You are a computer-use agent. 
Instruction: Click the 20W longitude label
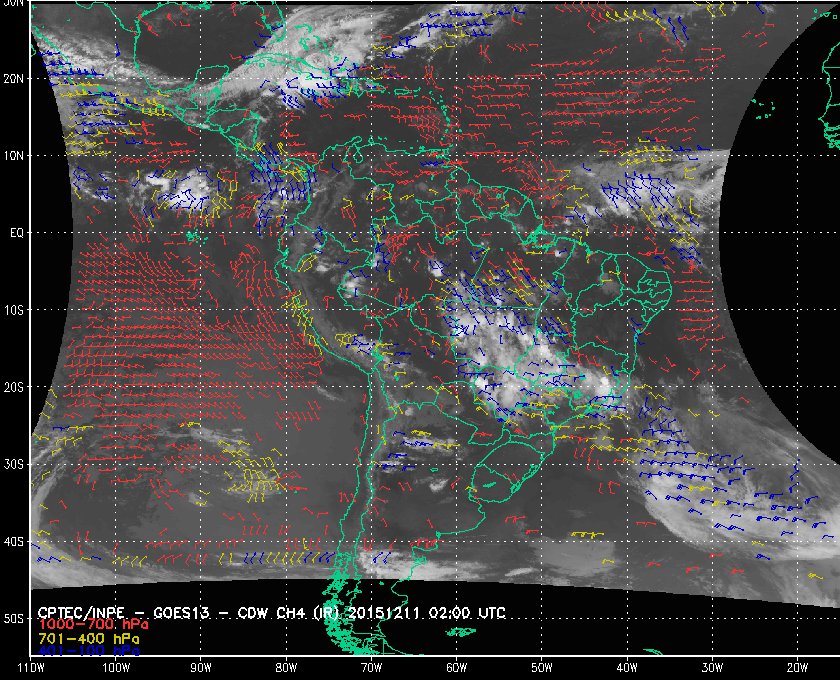click(797, 668)
